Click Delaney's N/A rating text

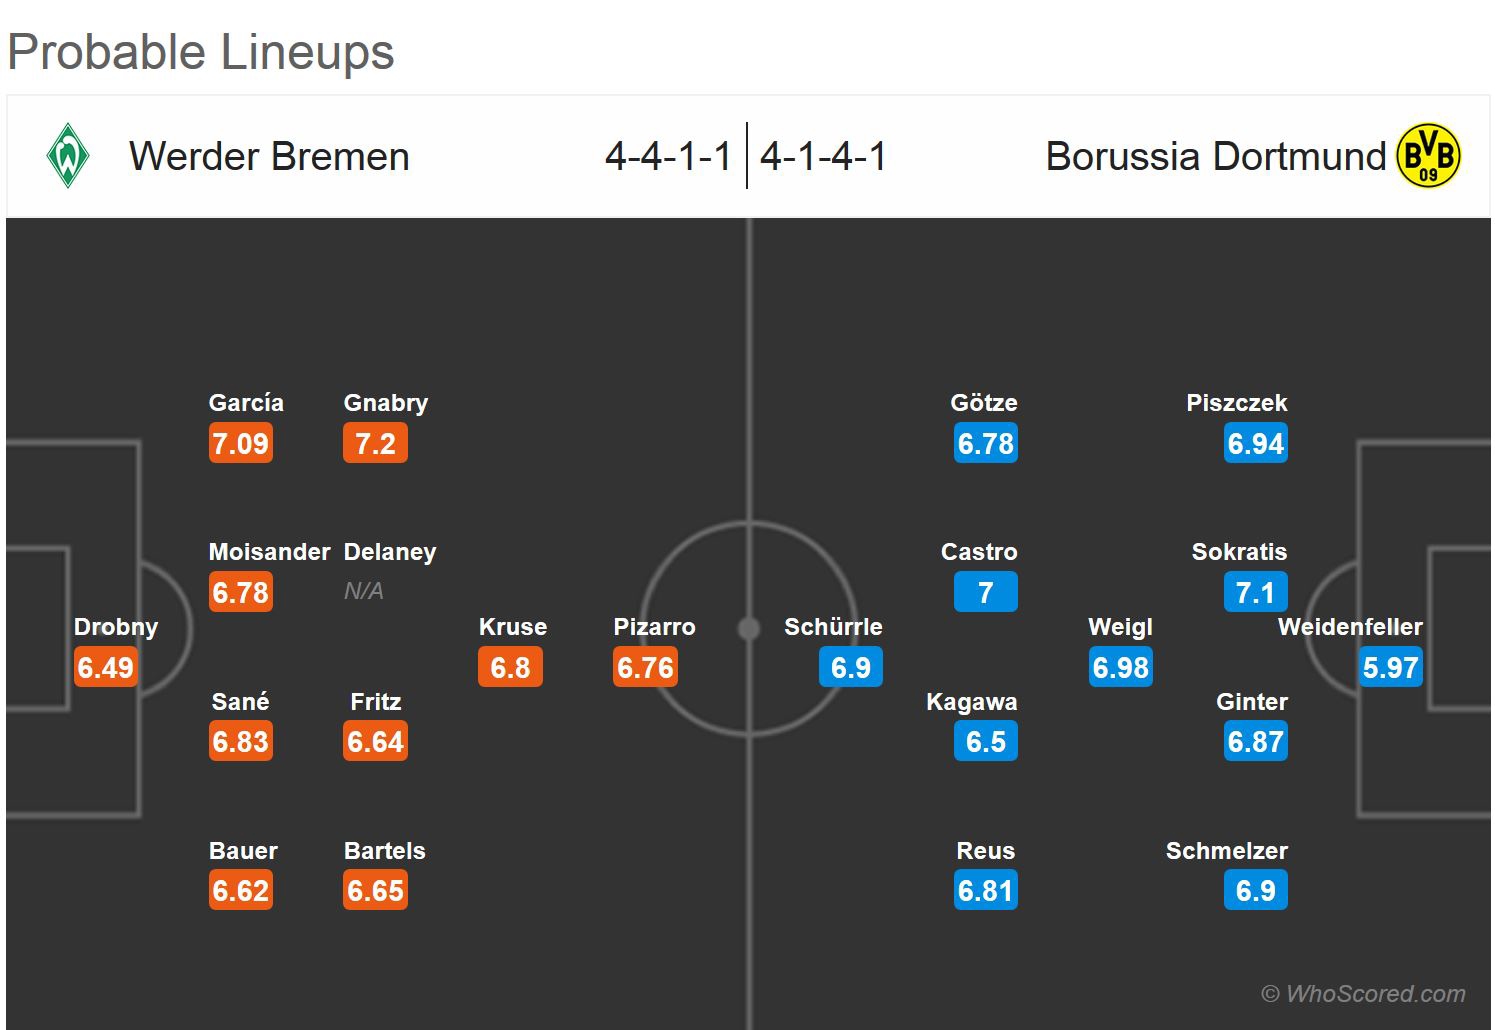coord(363,591)
